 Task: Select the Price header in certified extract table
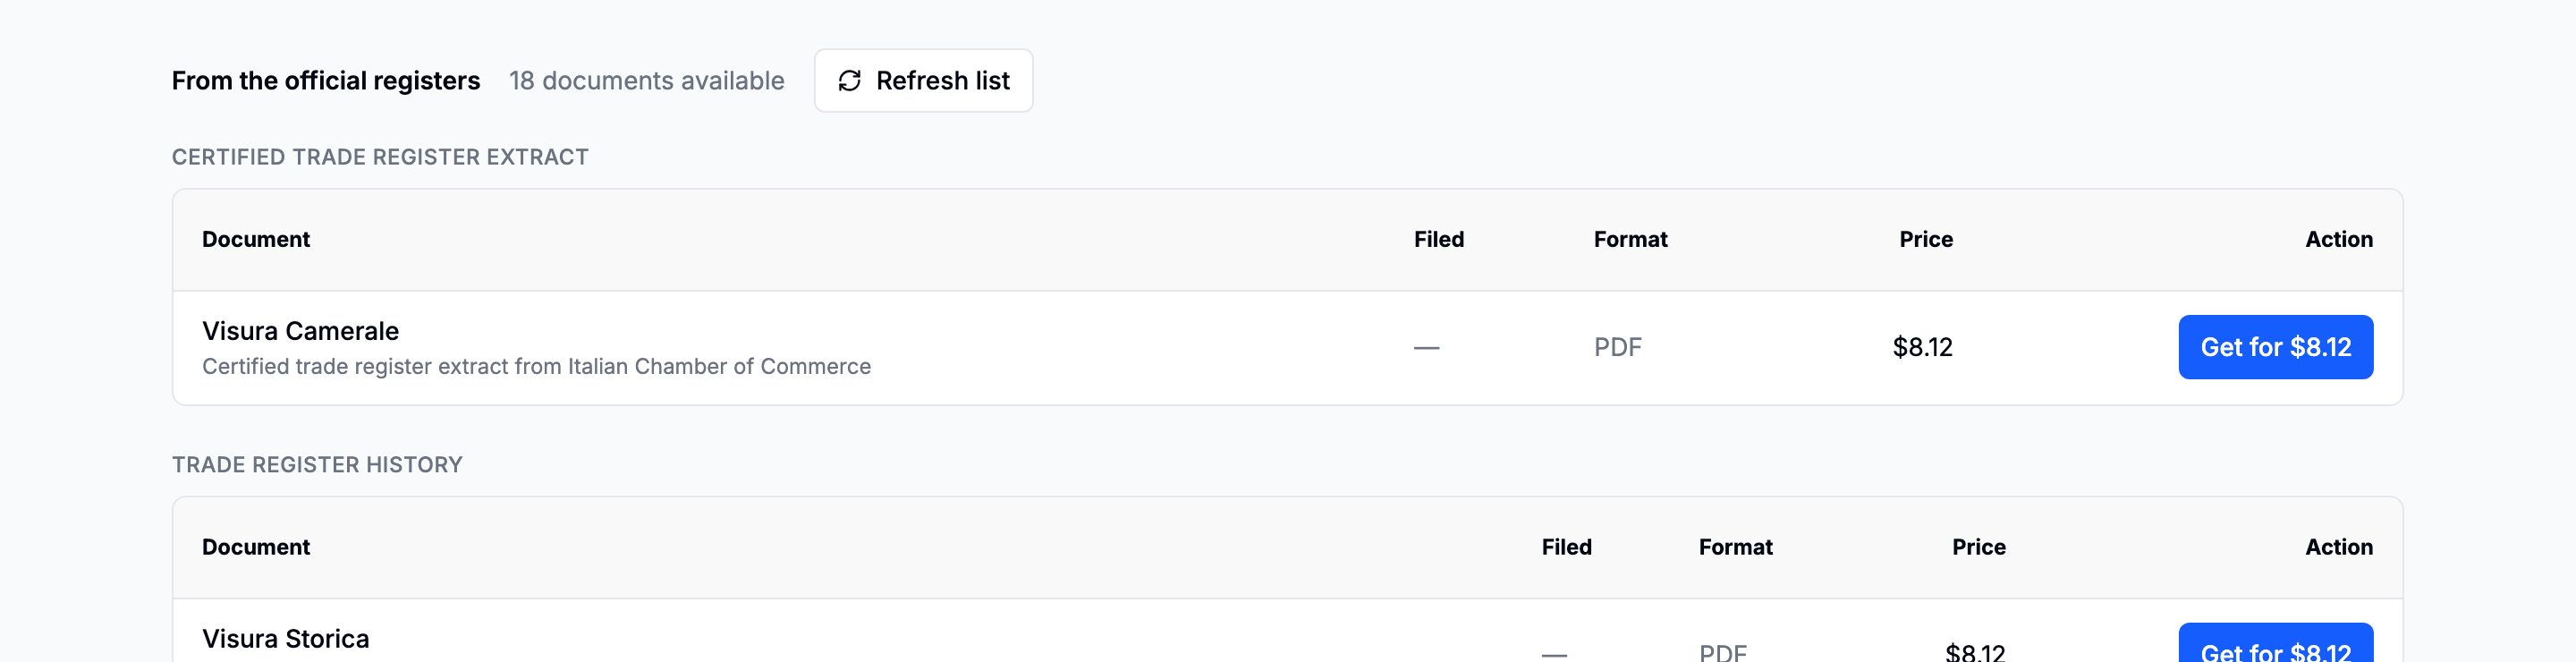pos(1925,239)
